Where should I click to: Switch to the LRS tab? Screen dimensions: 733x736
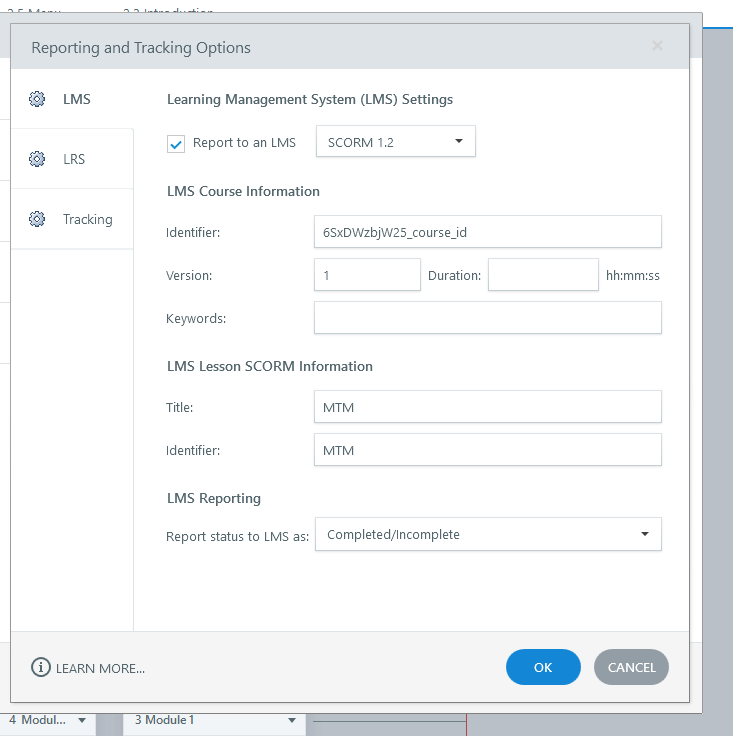pyautogui.click(x=74, y=159)
